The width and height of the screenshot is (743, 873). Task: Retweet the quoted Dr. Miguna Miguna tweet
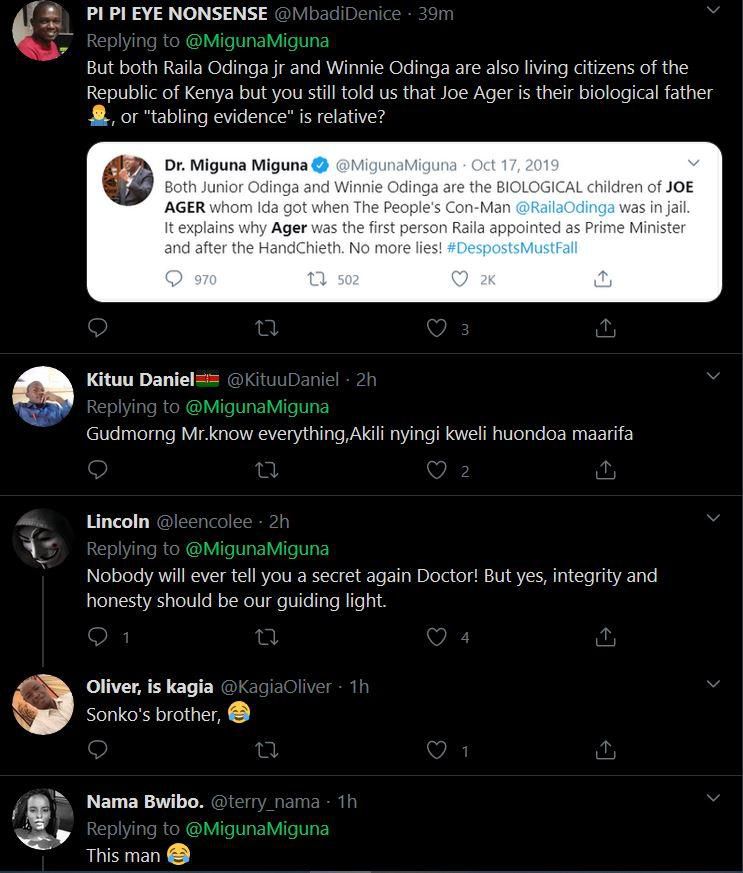318,279
